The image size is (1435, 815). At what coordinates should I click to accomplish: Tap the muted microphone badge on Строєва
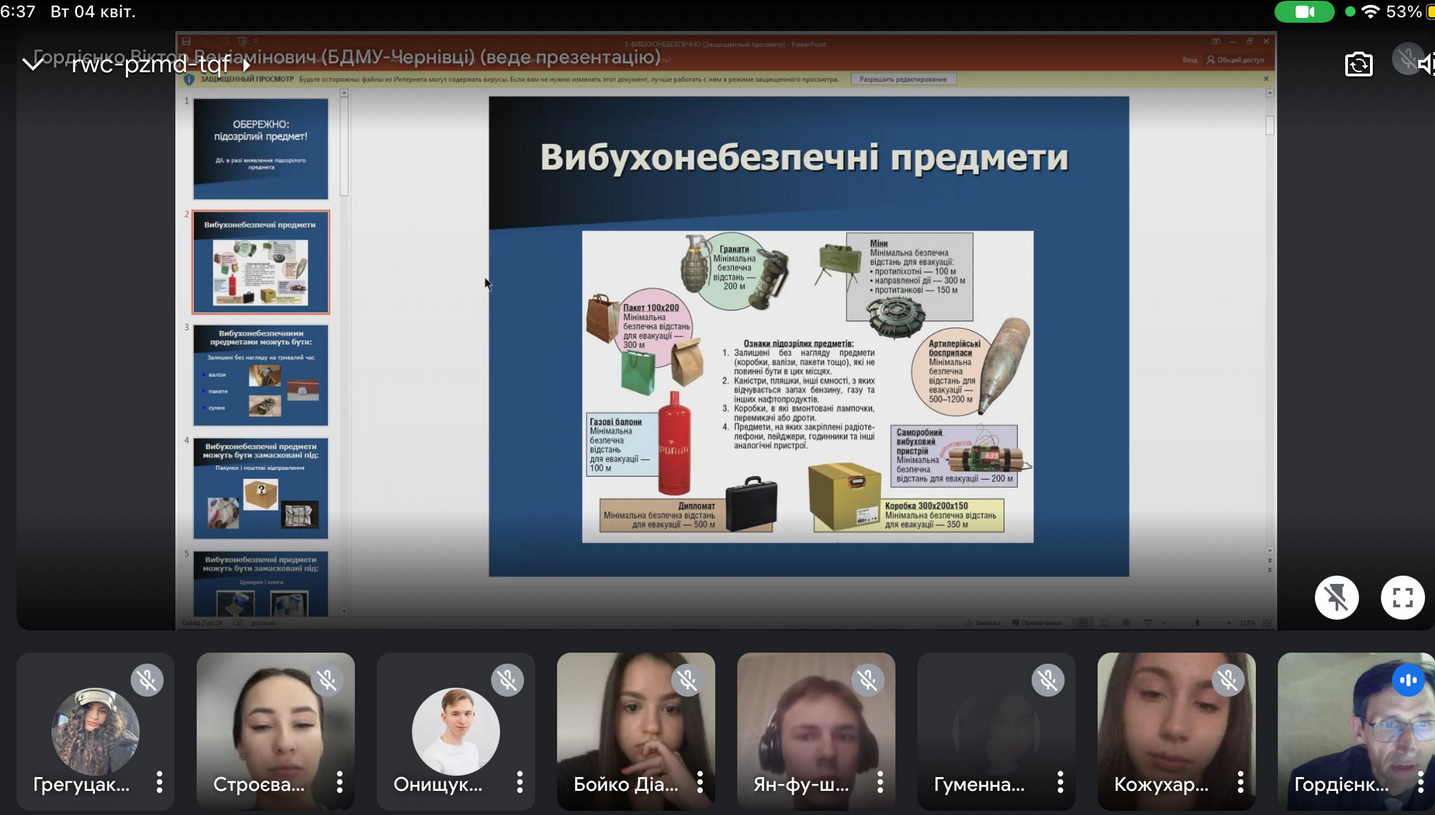click(326, 681)
